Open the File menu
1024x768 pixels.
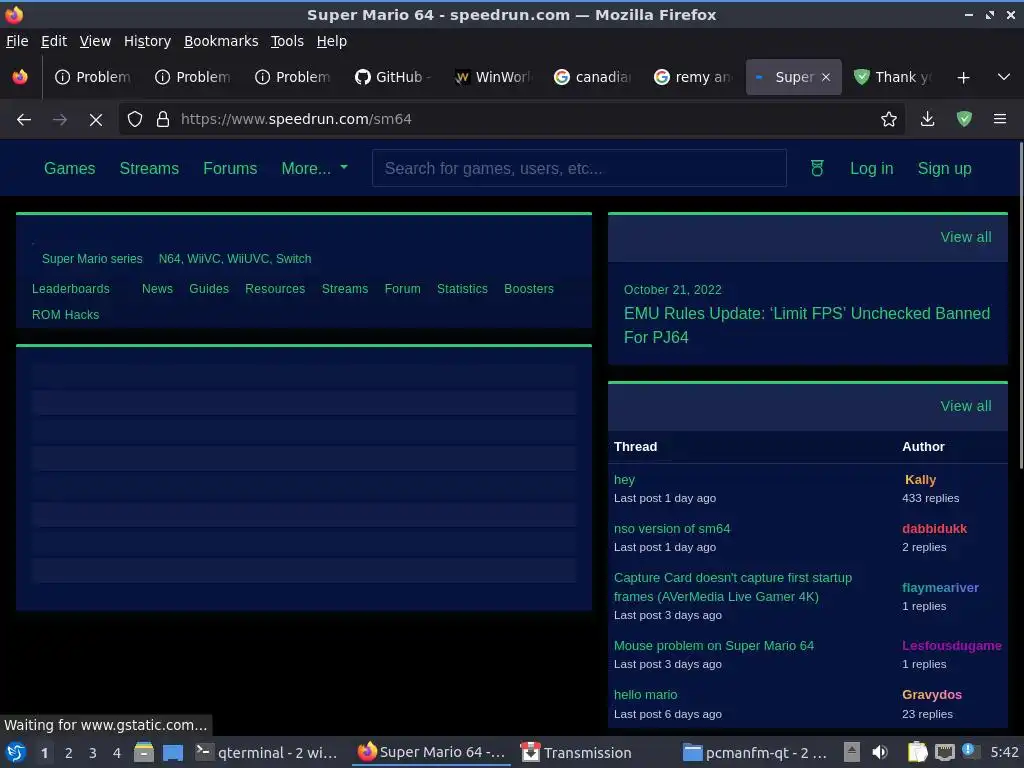pos(17,41)
